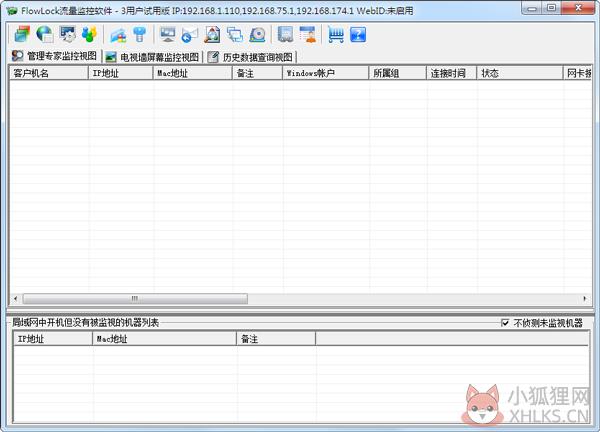The image size is (600, 432).
Task: Maximize the FlowLock window
Action: [552, 8]
